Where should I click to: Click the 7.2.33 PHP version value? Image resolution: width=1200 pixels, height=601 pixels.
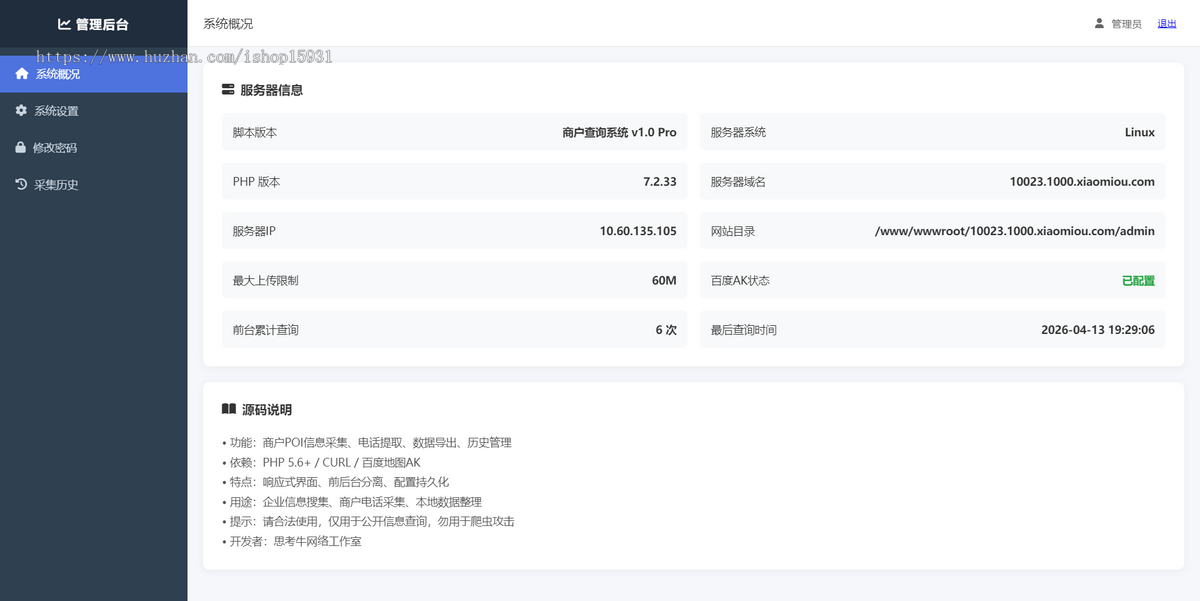(660, 182)
